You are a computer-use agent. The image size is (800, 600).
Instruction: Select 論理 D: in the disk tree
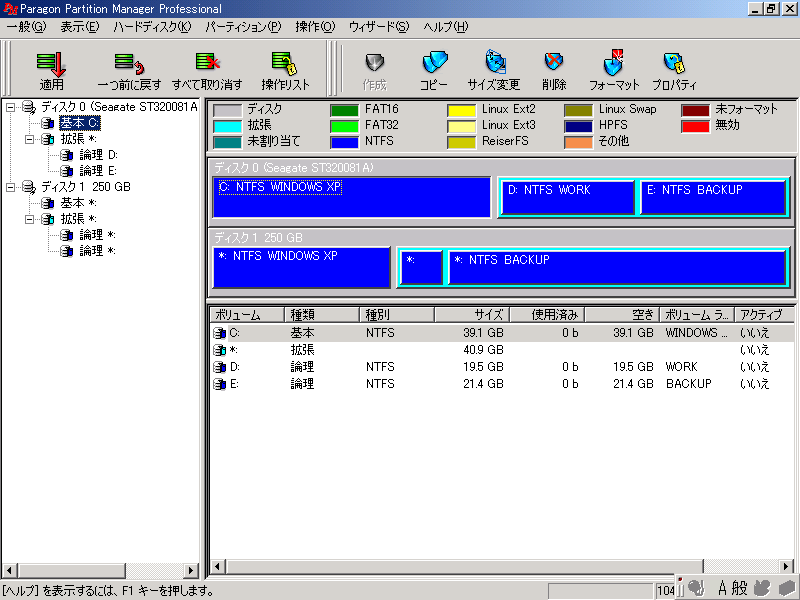pos(98,155)
